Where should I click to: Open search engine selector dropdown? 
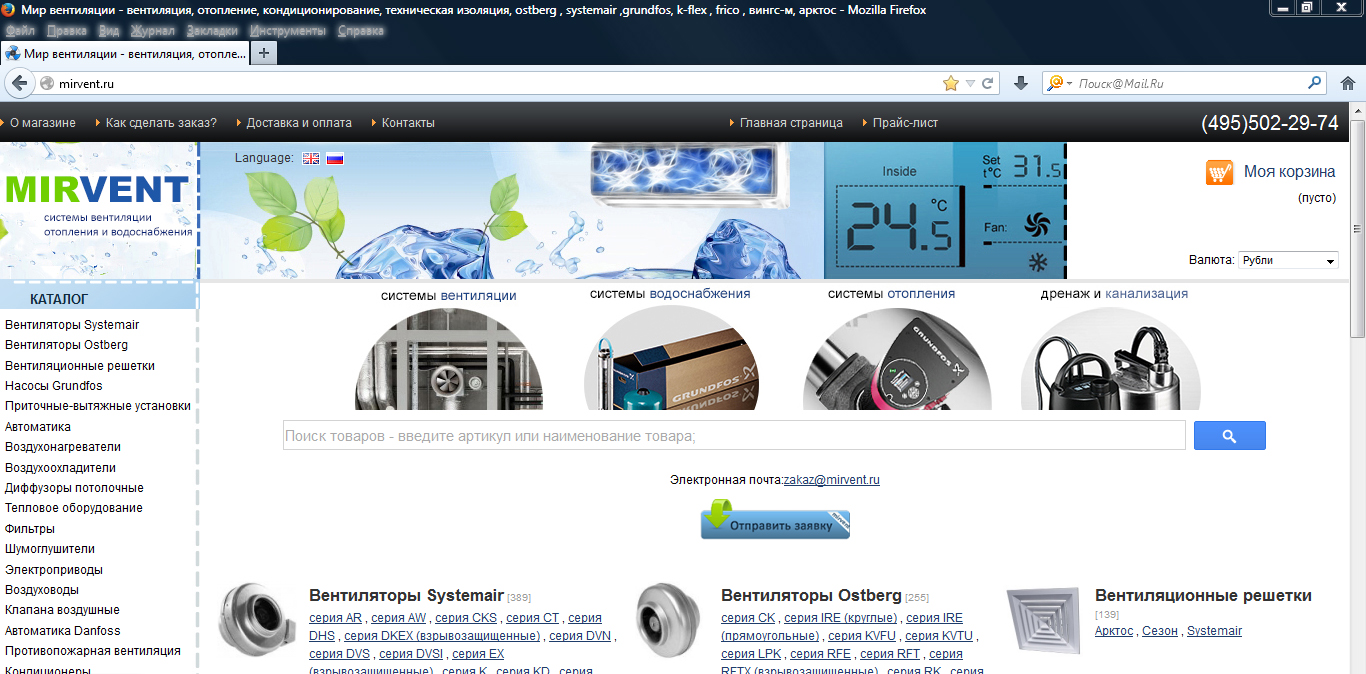[1060, 83]
